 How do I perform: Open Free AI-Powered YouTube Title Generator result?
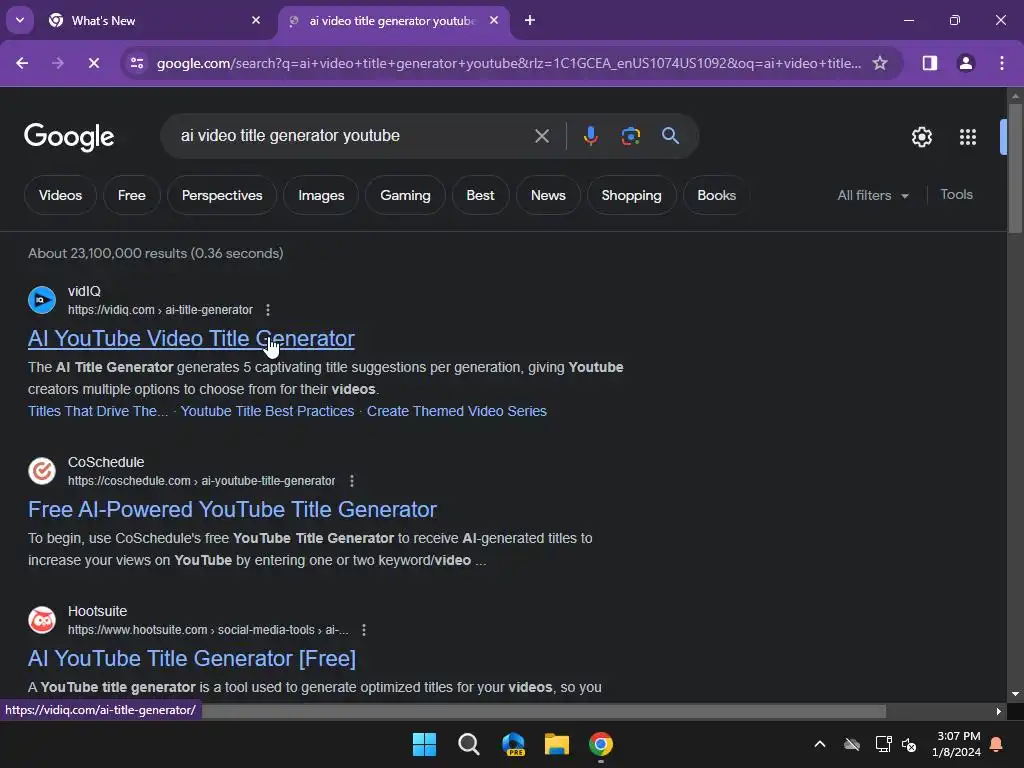(232, 509)
